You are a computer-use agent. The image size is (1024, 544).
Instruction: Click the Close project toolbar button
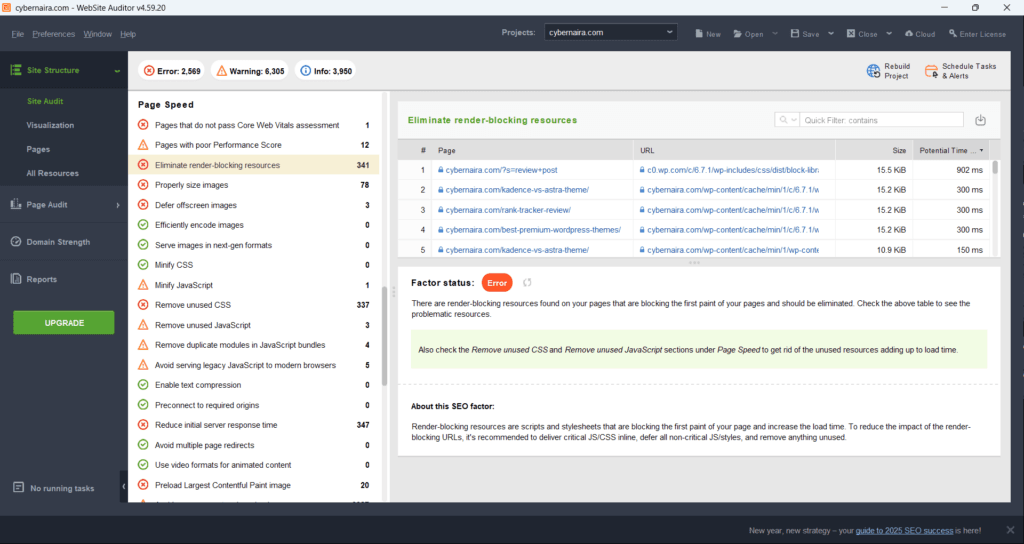tap(862, 34)
